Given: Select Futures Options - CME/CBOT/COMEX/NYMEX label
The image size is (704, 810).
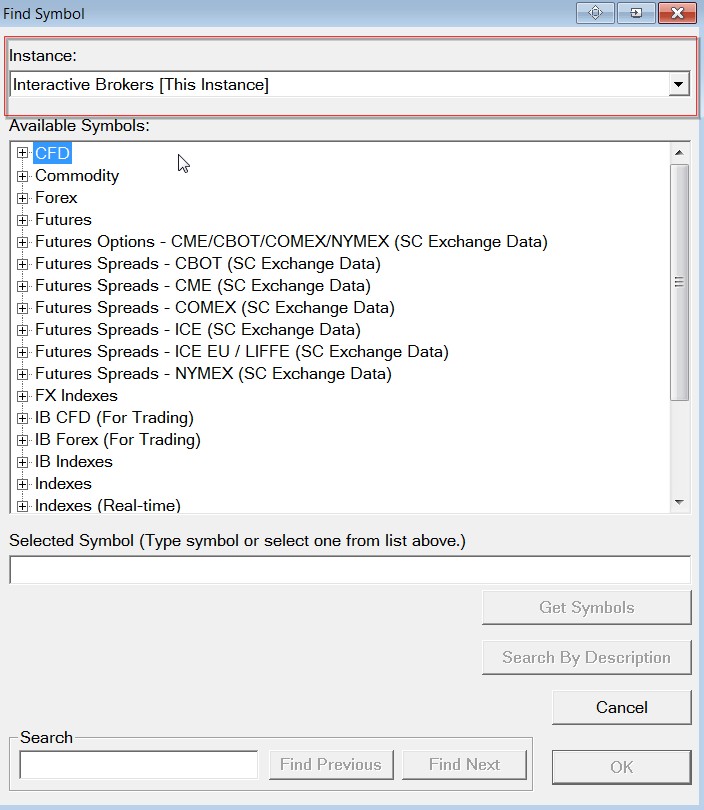Looking at the screenshot, I should tap(291, 242).
